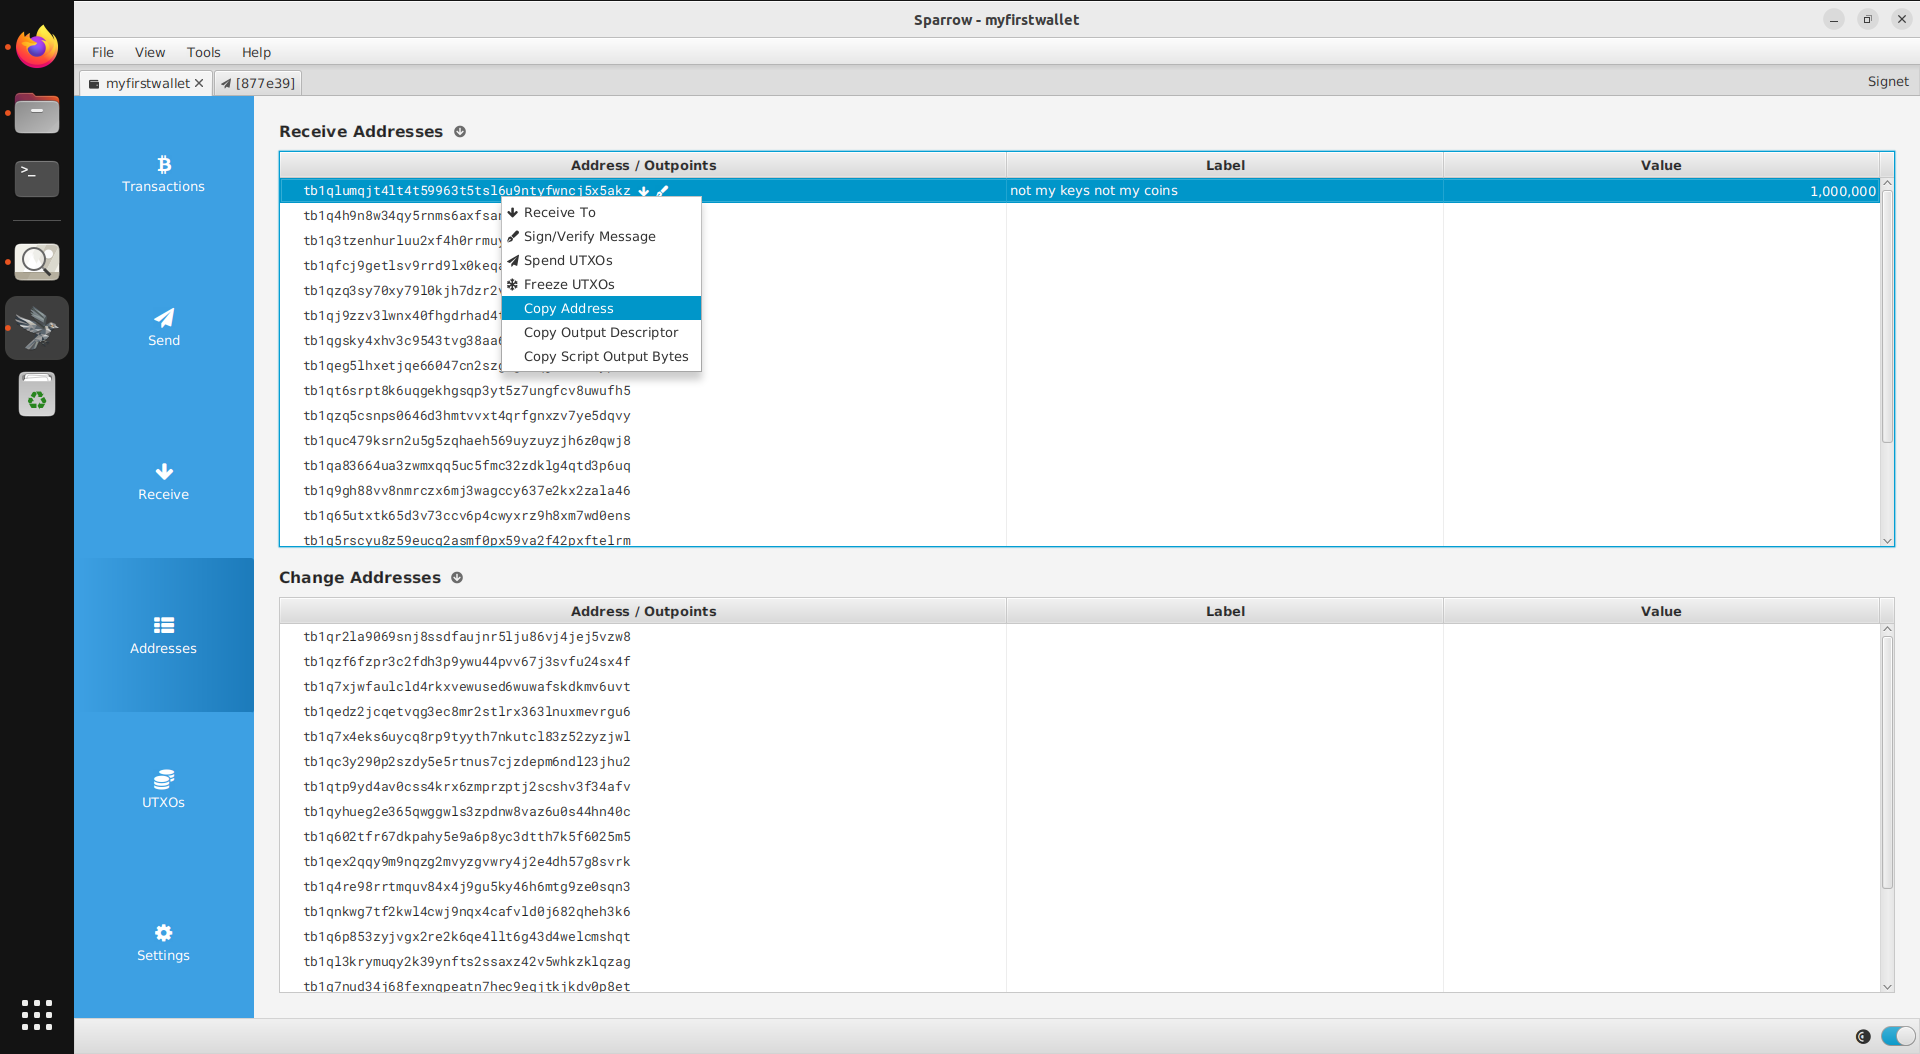Click the arrow icon next to Receive Addresses heading
This screenshot has width=1920, height=1054.
[460, 132]
